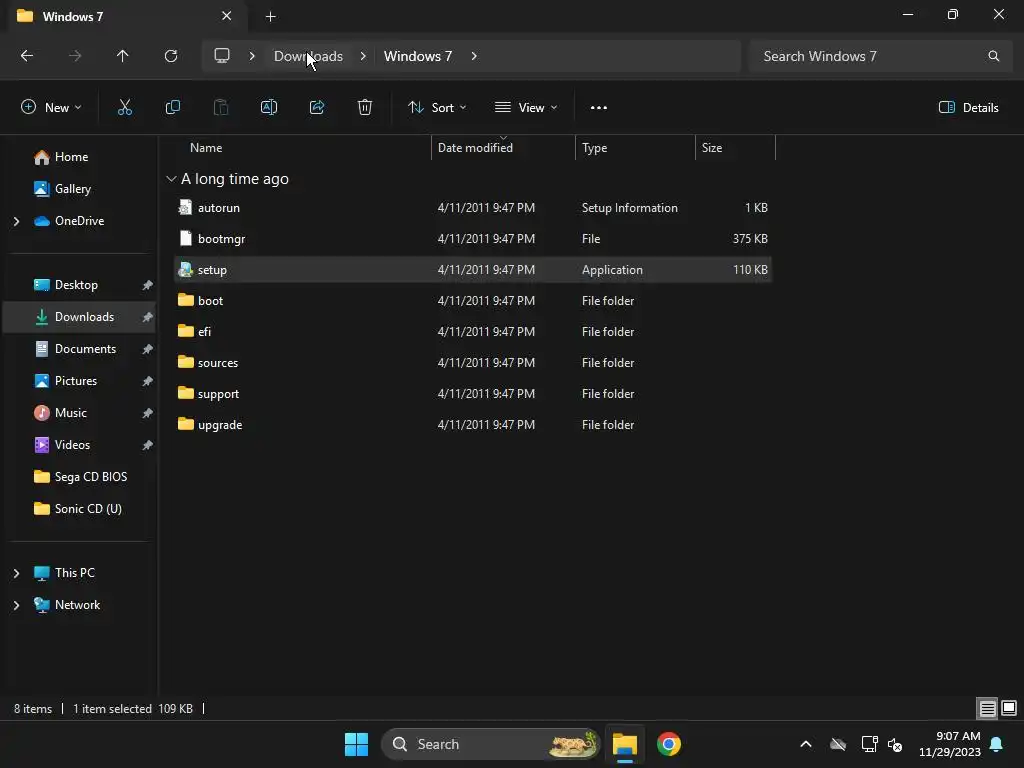
Task: Click chevron after the PC icon in address bar
Action: (252, 56)
